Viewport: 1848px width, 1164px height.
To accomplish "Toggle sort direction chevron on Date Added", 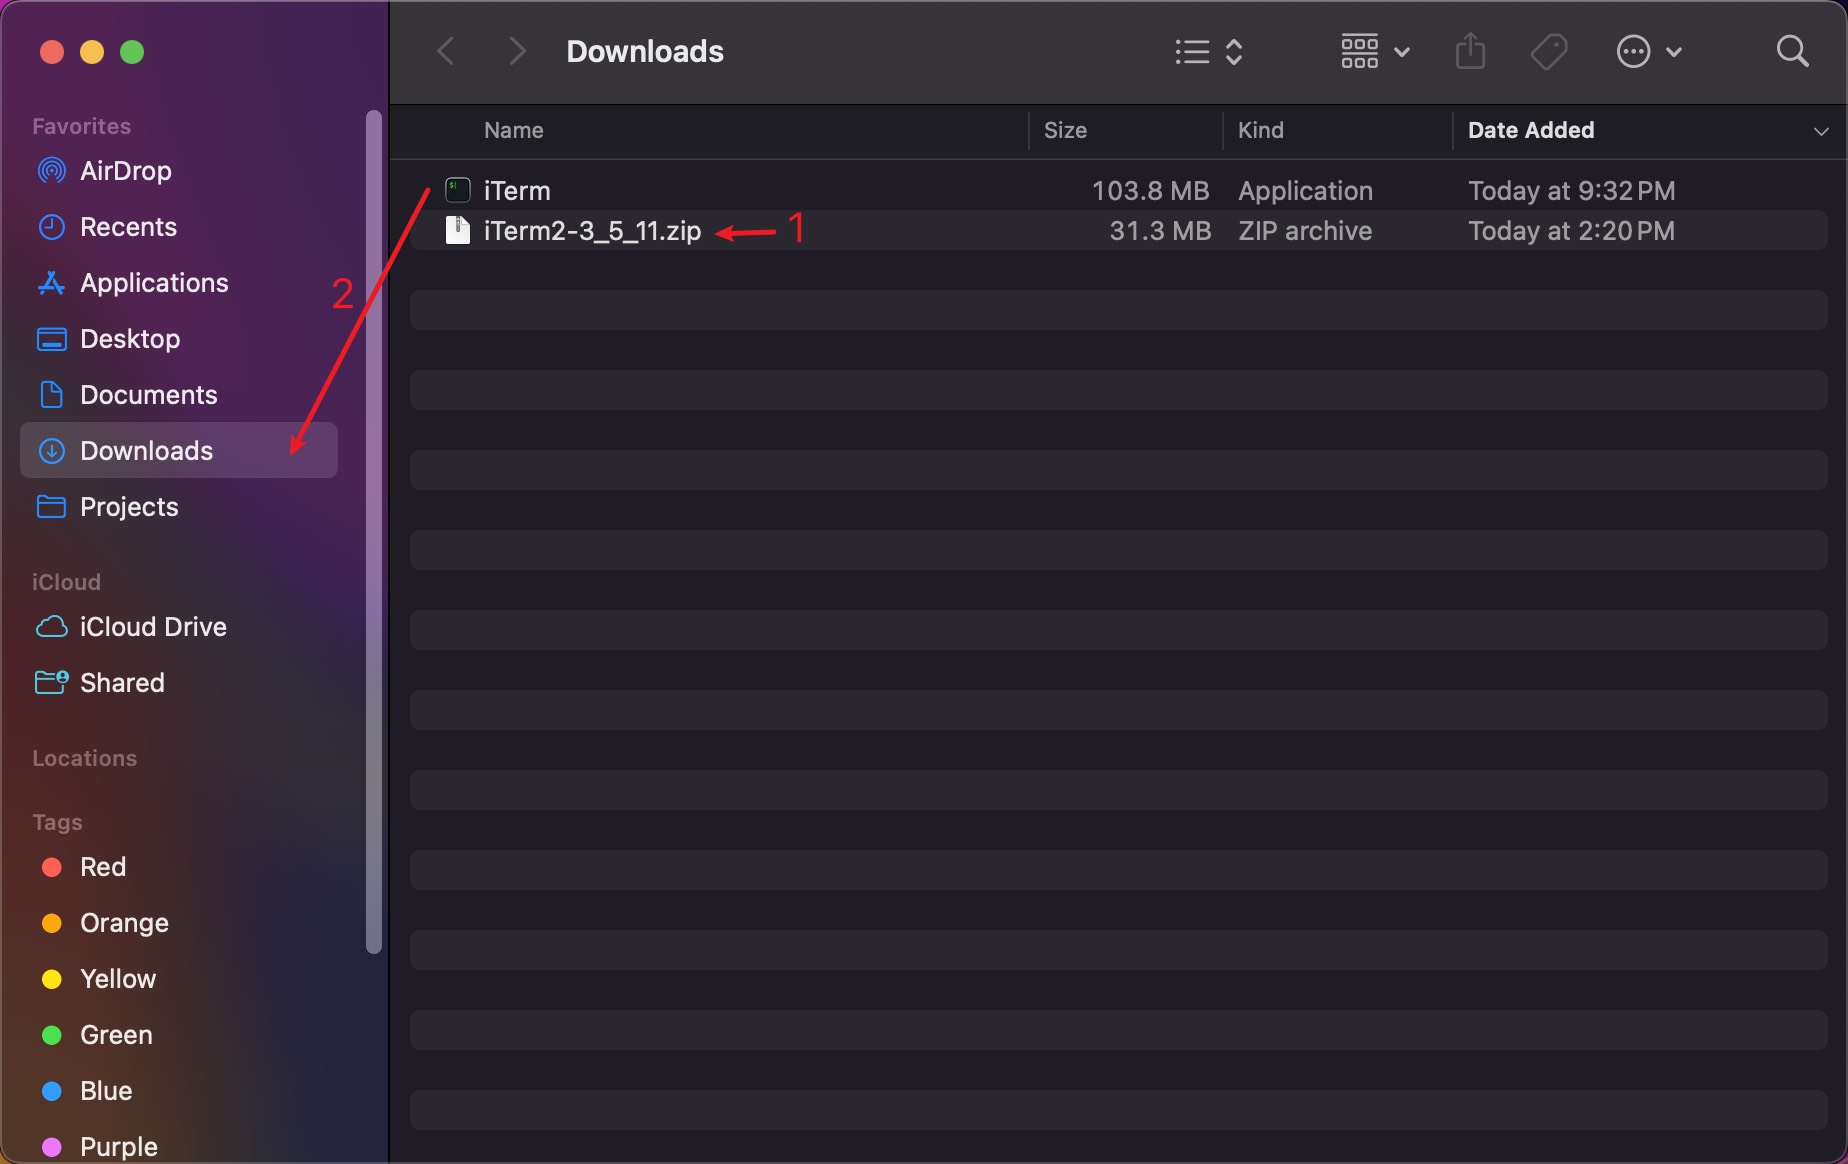I will pyautogui.click(x=1821, y=131).
